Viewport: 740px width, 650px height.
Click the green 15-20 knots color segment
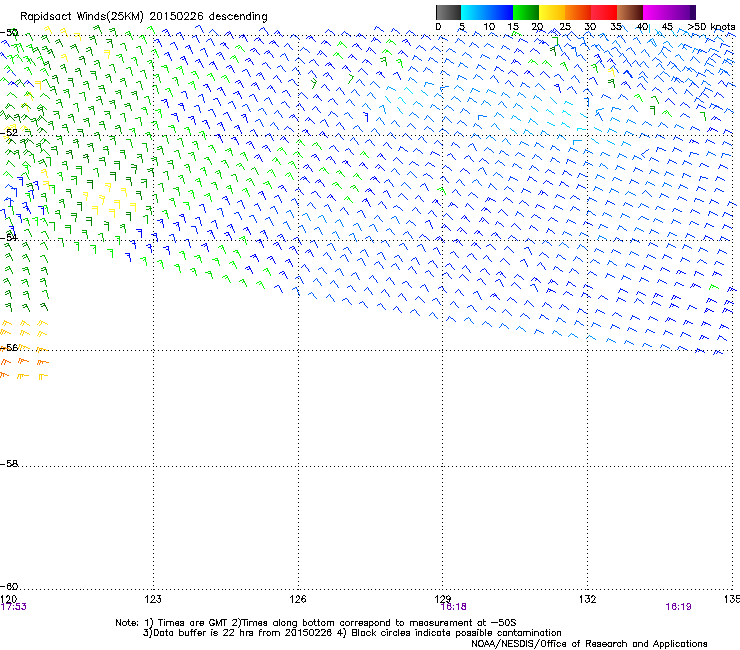pos(526,12)
